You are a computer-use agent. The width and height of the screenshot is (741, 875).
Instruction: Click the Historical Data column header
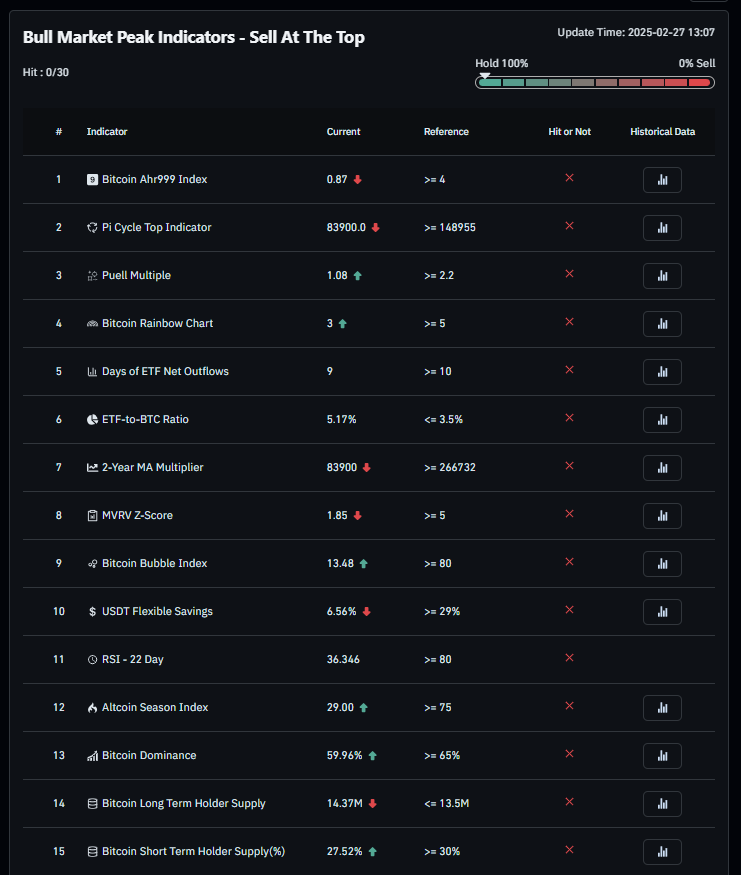662,132
